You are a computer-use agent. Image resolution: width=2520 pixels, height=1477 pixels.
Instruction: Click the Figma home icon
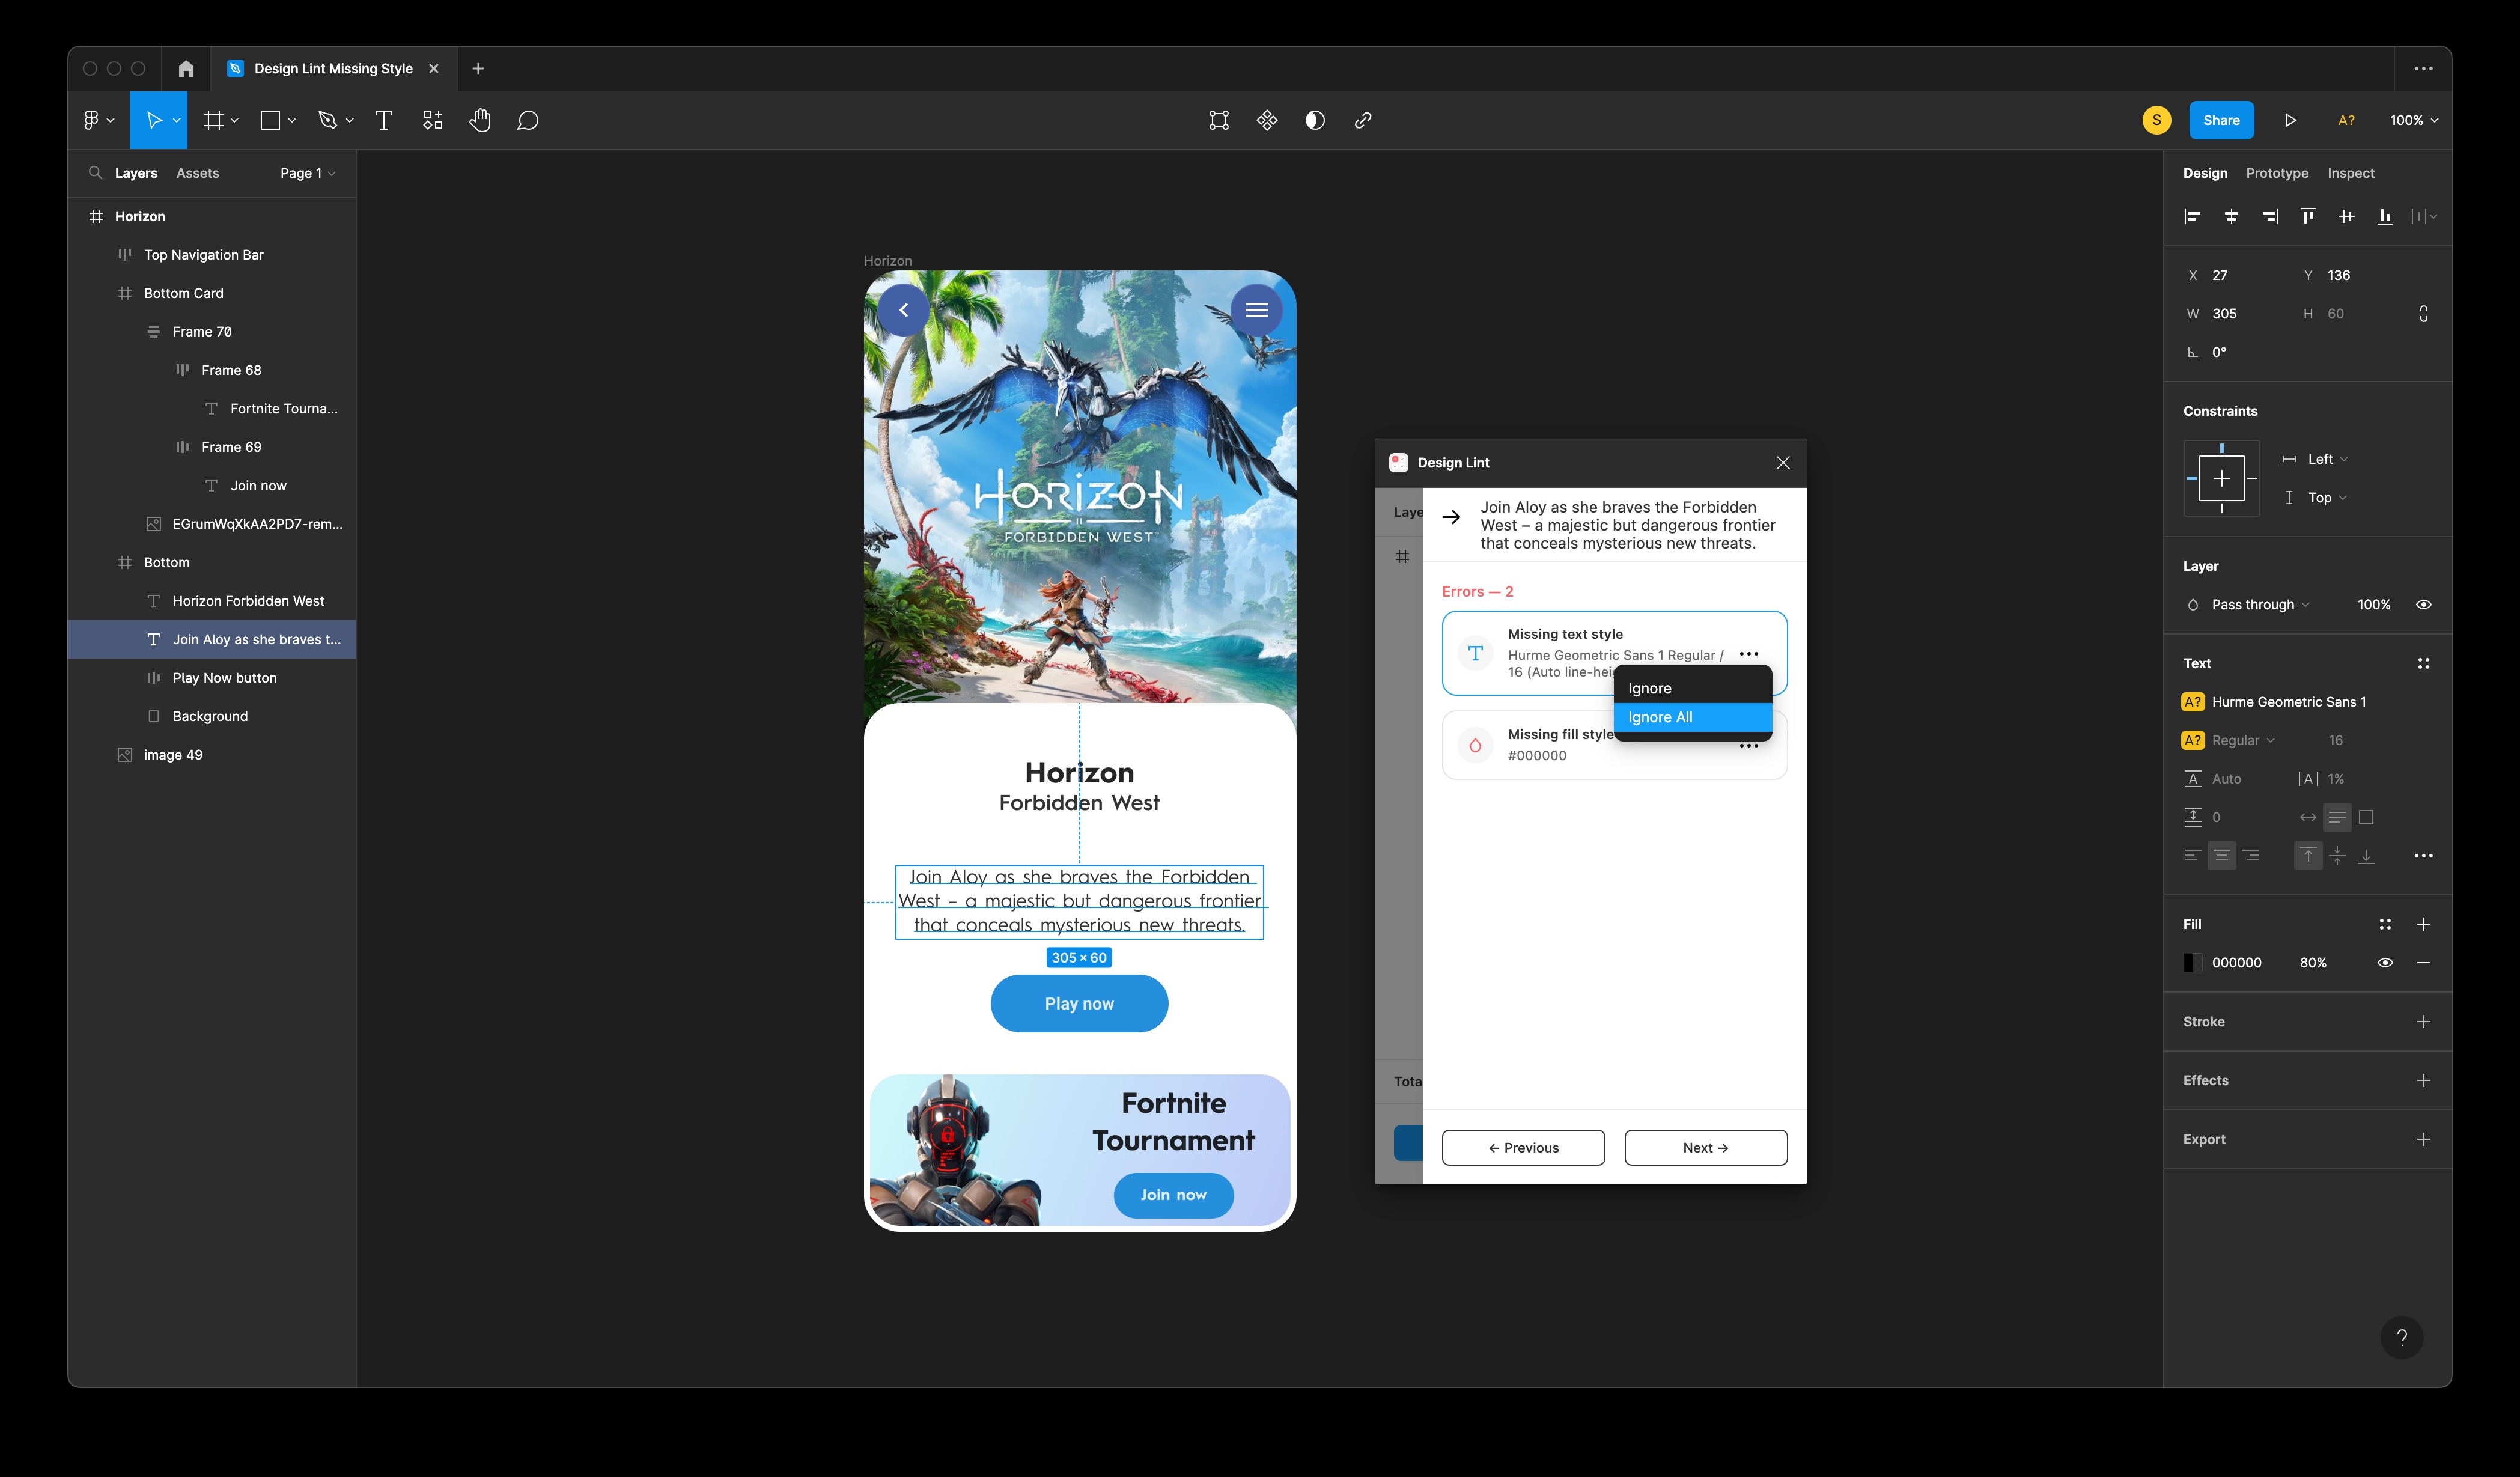[x=186, y=68]
